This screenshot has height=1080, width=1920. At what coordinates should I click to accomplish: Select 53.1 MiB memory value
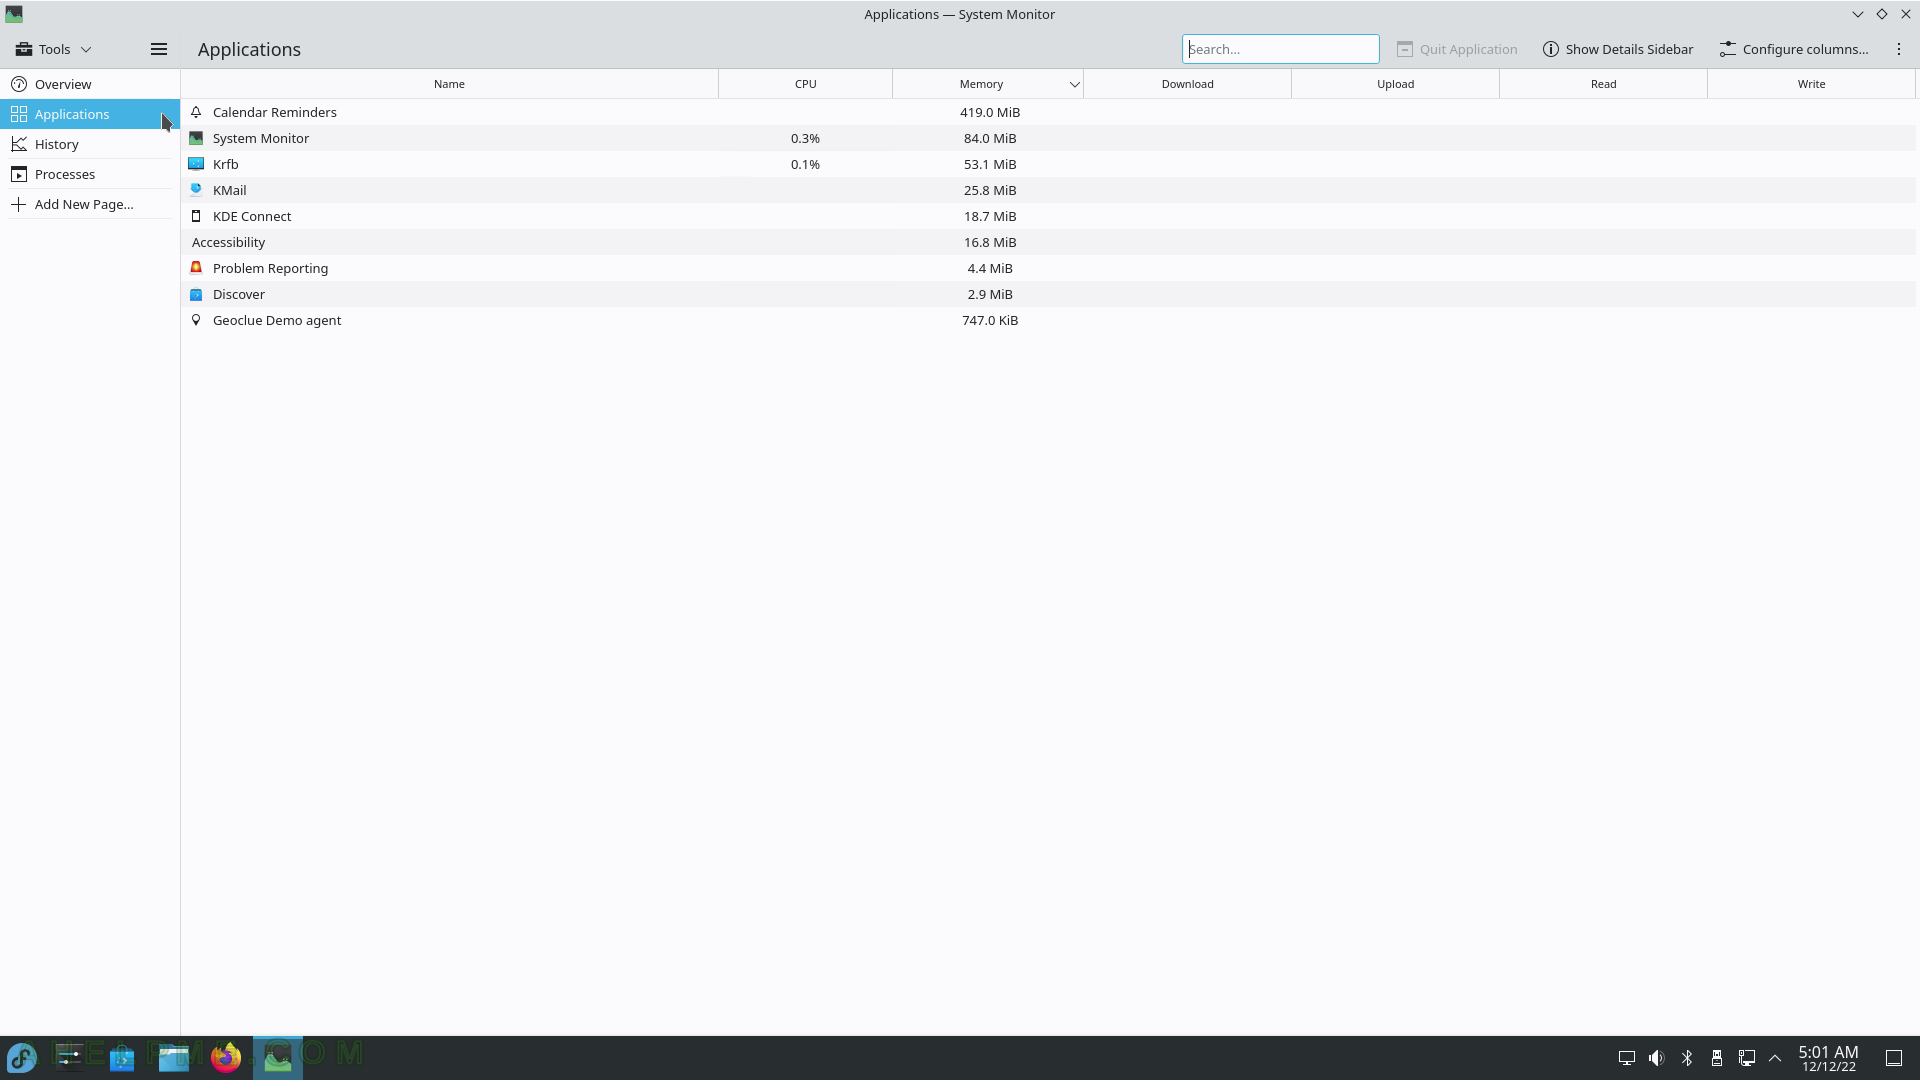pyautogui.click(x=990, y=164)
